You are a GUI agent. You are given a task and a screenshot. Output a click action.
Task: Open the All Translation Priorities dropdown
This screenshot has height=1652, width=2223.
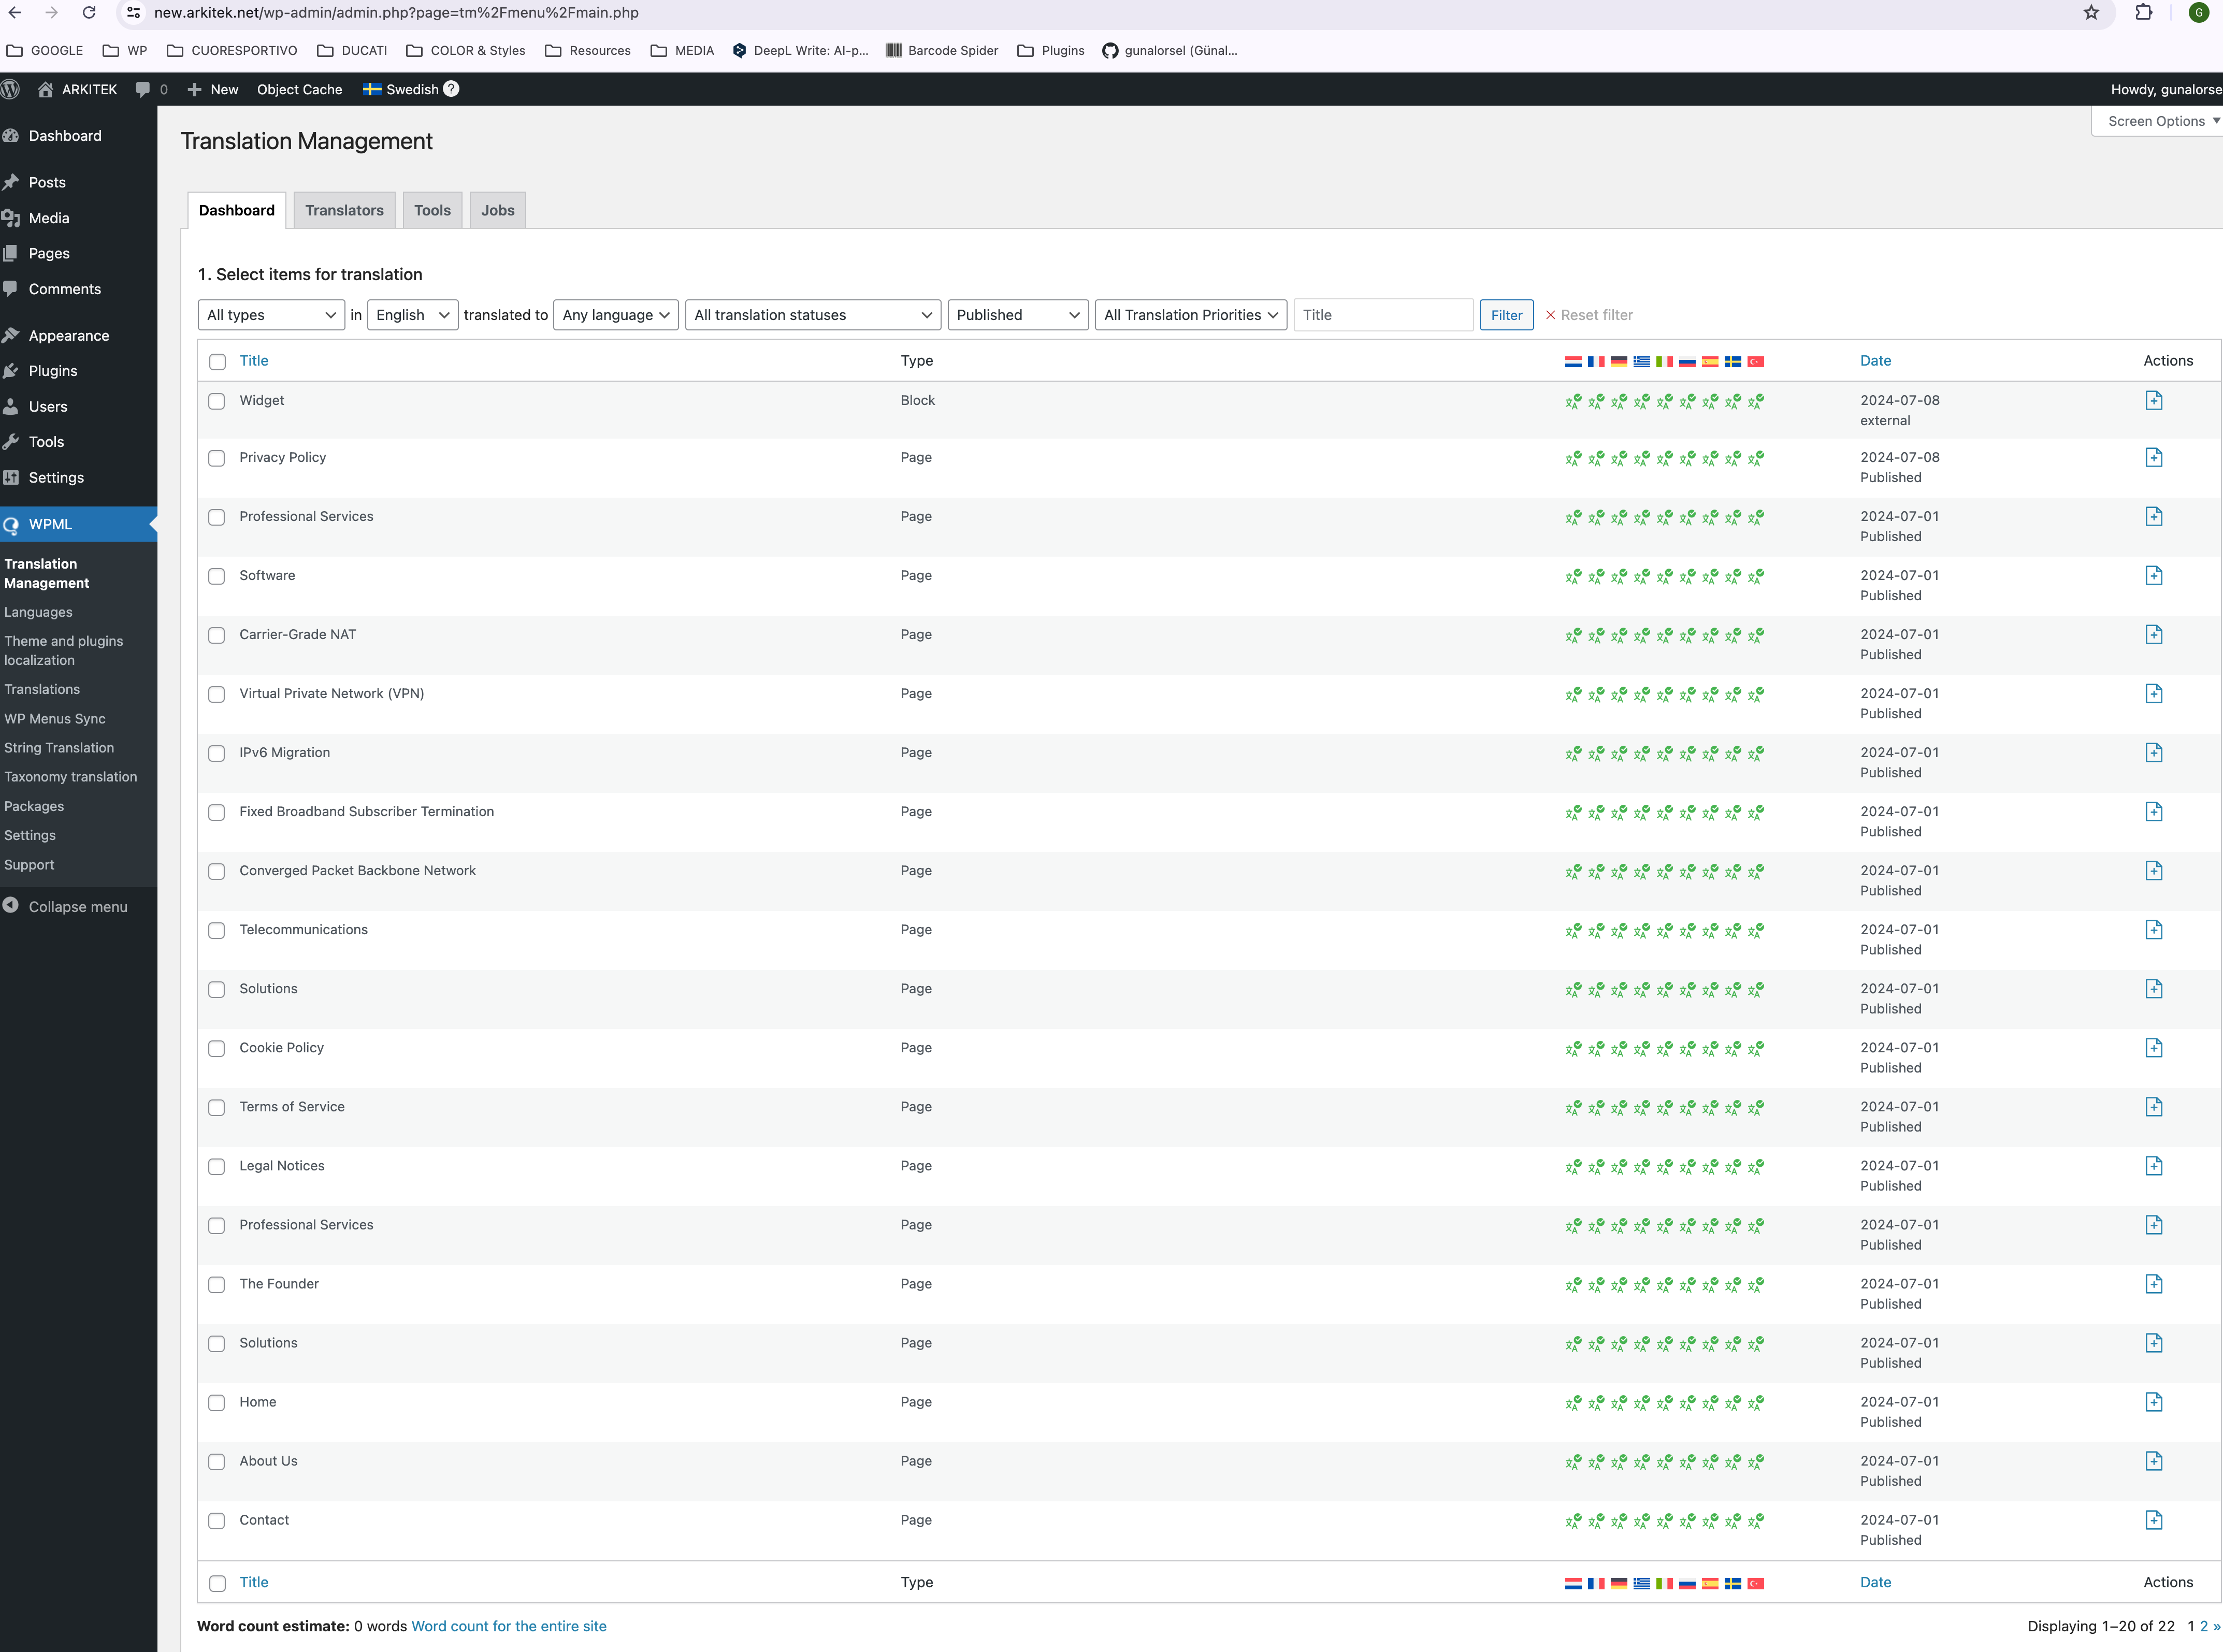[1190, 315]
